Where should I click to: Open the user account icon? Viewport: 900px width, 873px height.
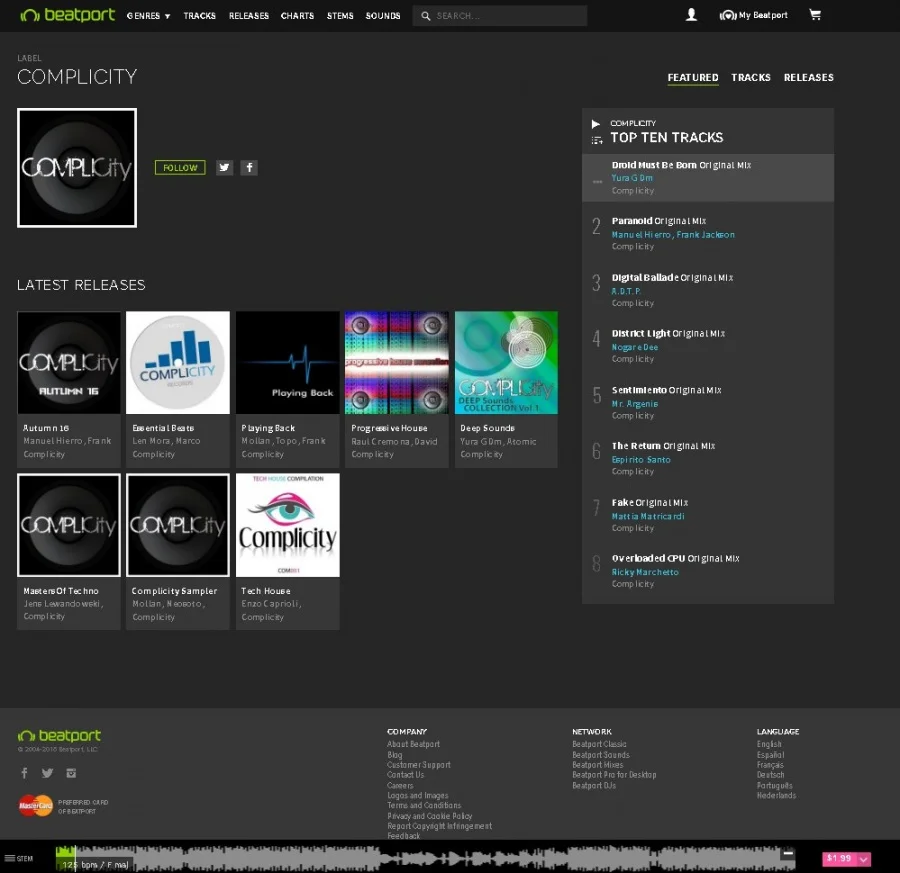click(x=691, y=15)
